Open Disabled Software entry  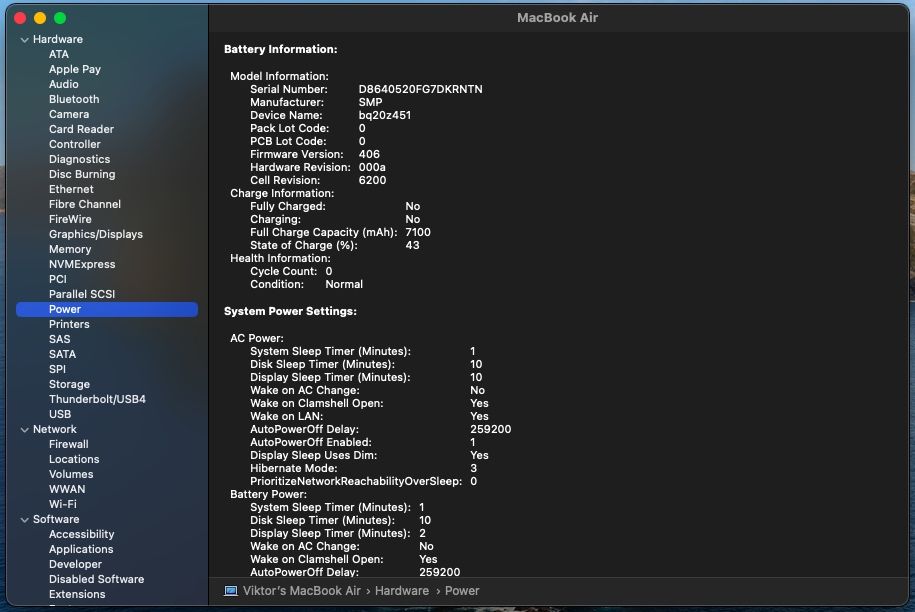click(x=96, y=579)
